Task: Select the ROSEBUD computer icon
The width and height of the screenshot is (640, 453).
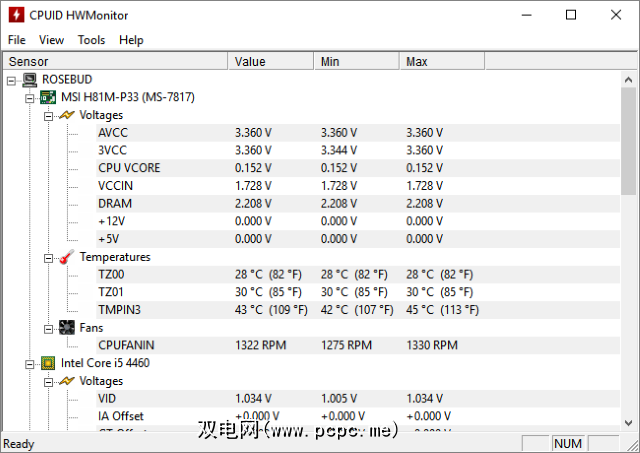Action: pyautogui.click(x=29, y=80)
